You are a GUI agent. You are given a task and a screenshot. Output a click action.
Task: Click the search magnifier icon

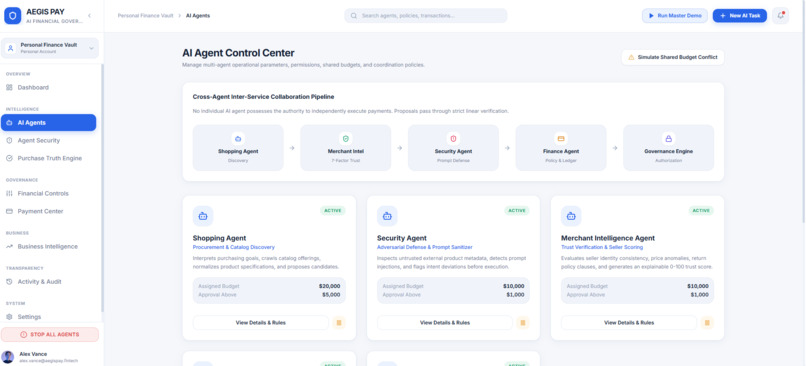pos(354,16)
